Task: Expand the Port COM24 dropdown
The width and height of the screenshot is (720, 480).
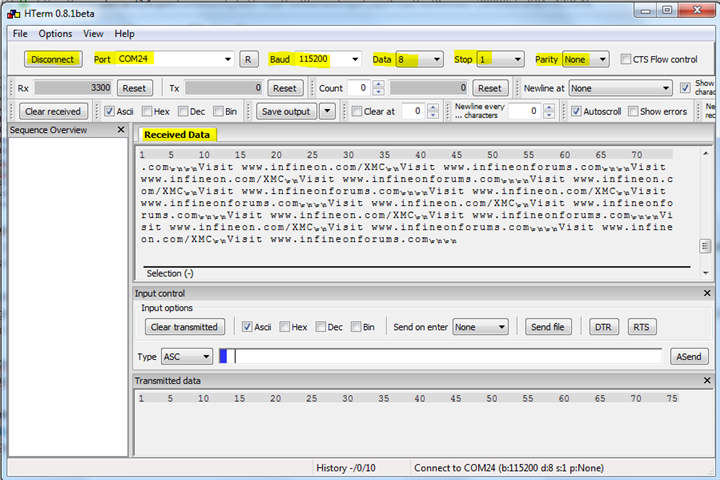Action: [x=229, y=59]
